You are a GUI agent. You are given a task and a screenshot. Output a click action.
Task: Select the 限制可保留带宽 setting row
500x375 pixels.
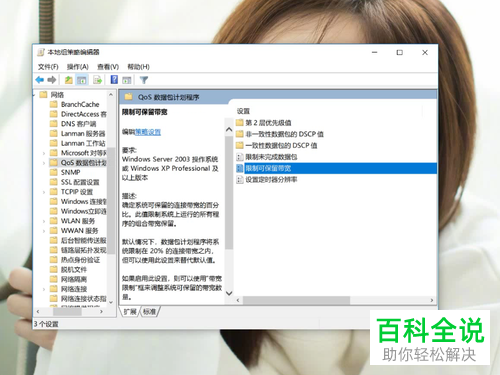[x=336, y=168]
